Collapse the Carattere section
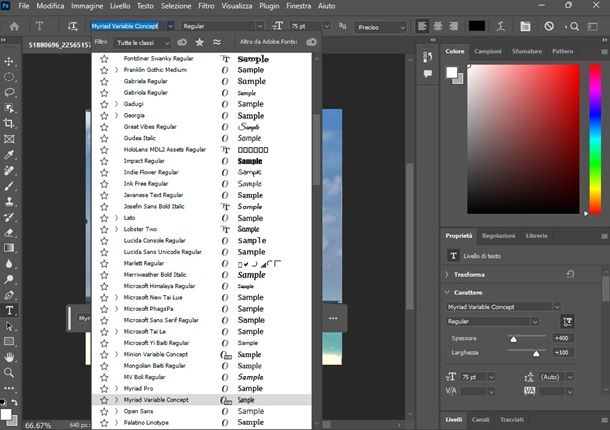The height and width of the screenshot is (430, 610). pos(447,292)
